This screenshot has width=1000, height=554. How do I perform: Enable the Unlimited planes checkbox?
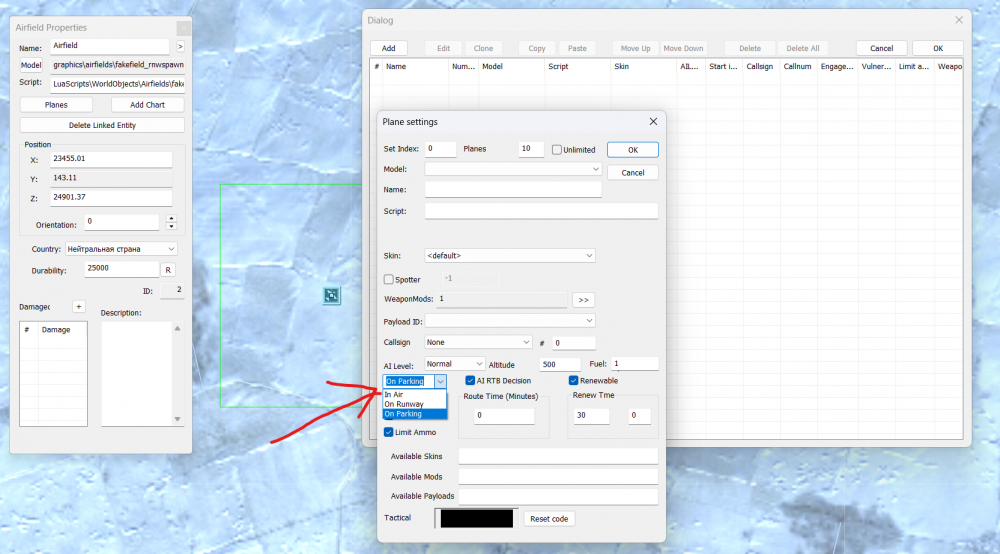coord(558,150)
